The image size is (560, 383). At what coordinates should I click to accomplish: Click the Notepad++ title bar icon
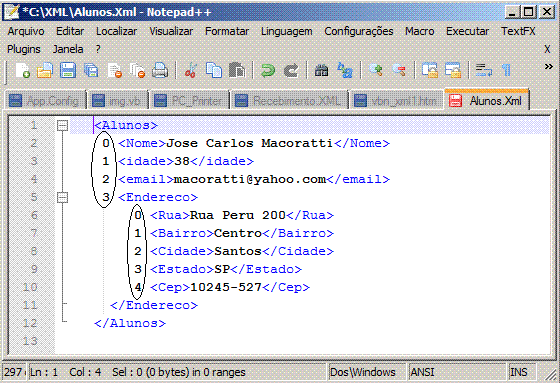coord(11,11)
